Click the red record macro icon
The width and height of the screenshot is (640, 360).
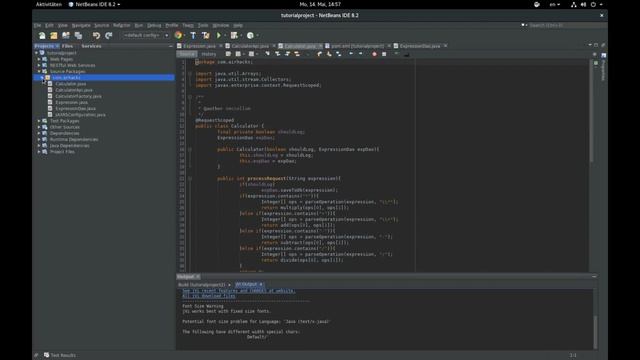coord(374,54)
